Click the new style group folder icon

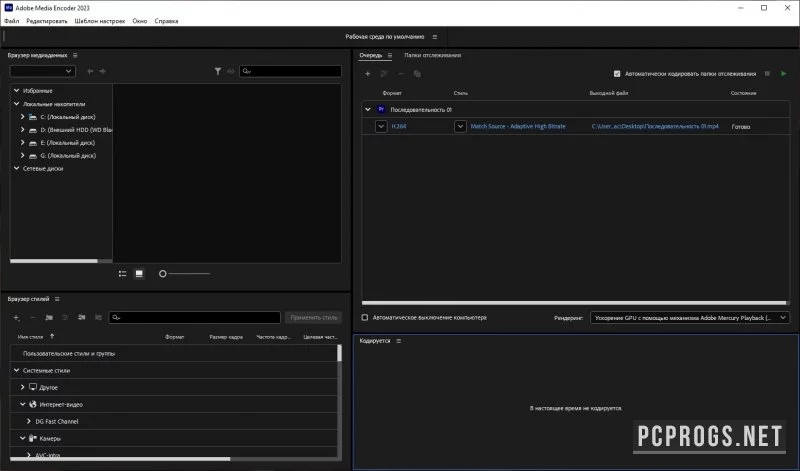pos(49,318)
